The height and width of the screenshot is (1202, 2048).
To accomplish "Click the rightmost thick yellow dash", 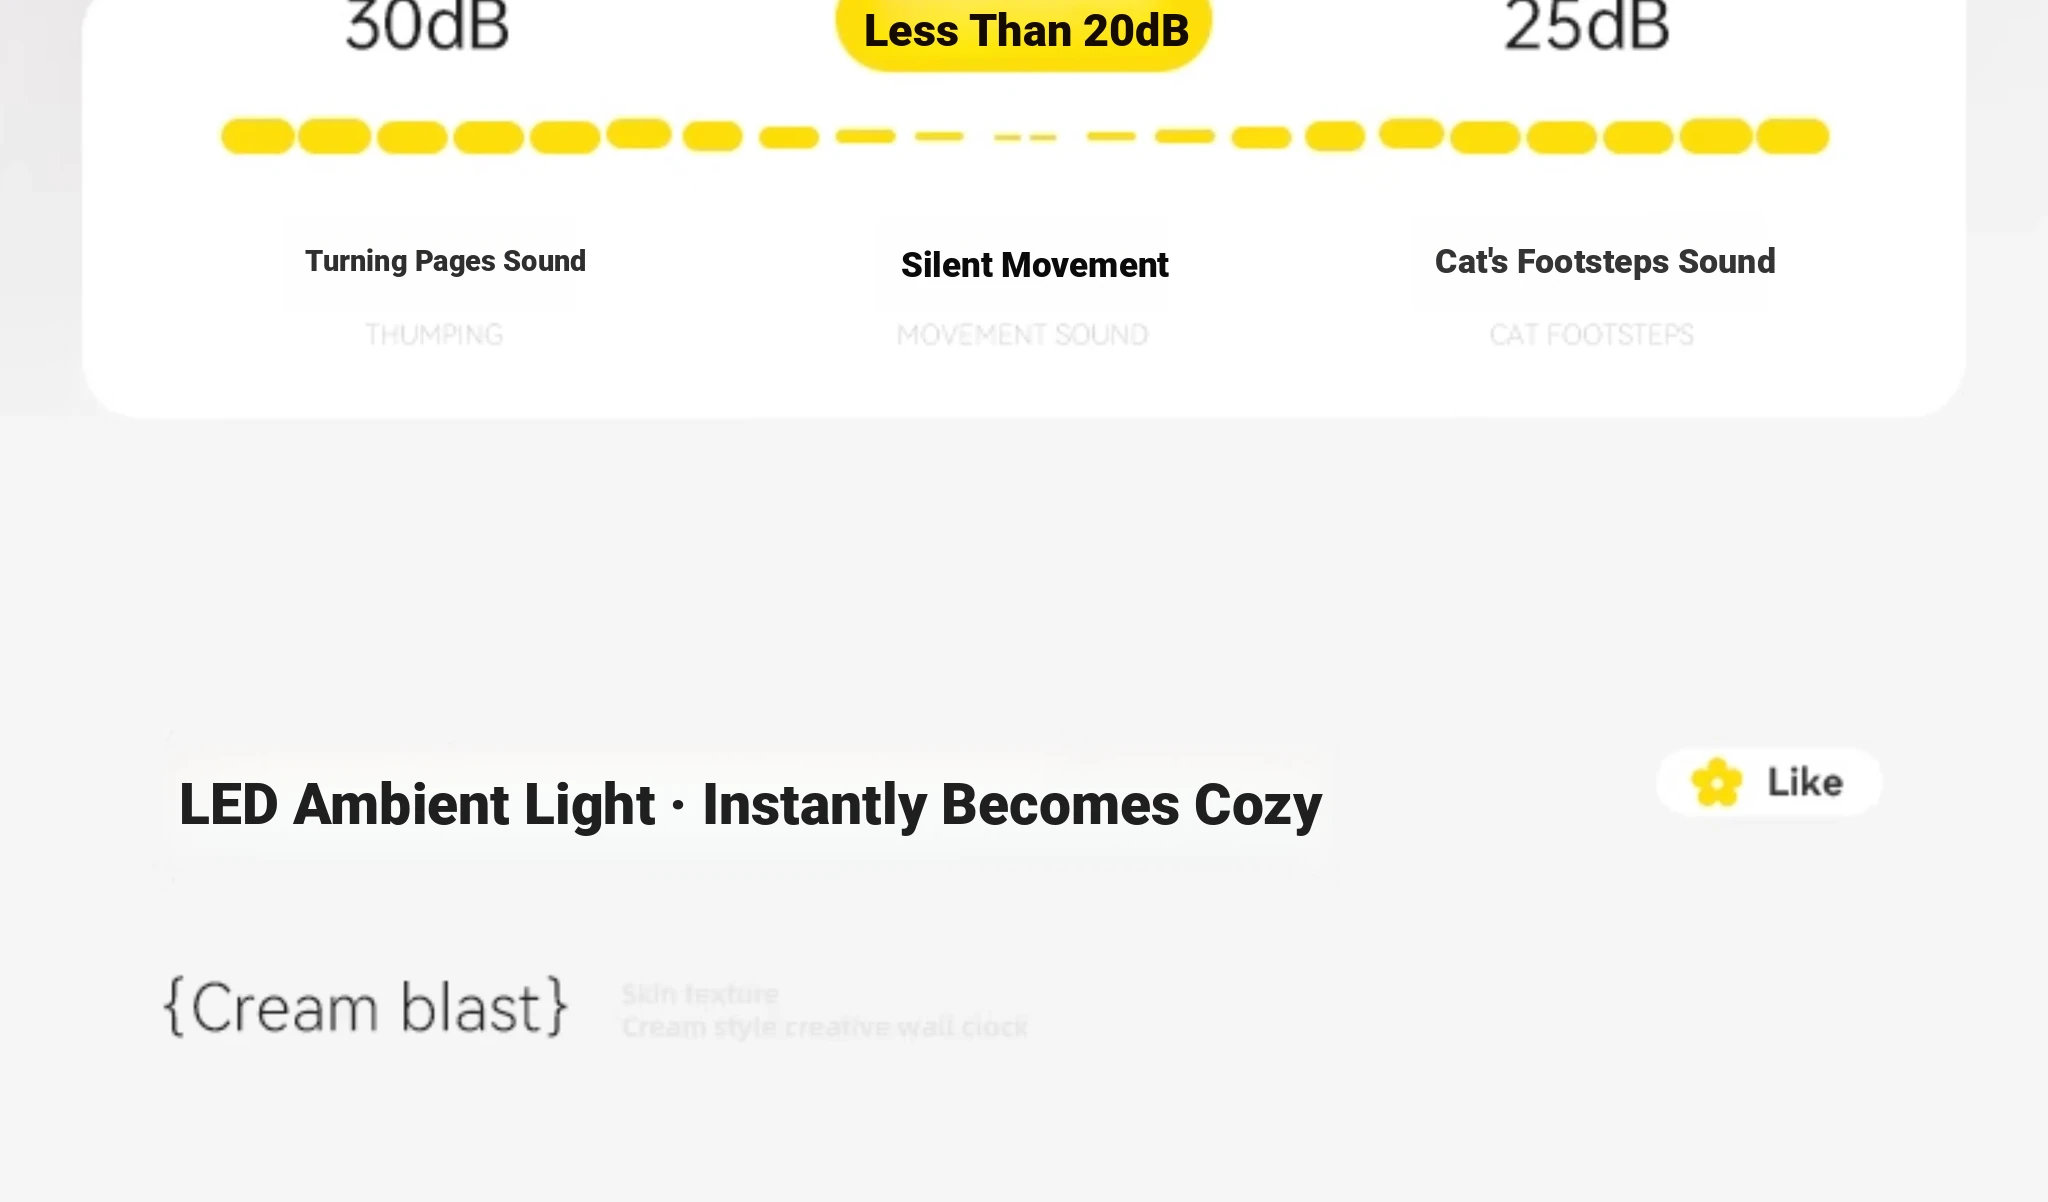I will point(1793,136).
